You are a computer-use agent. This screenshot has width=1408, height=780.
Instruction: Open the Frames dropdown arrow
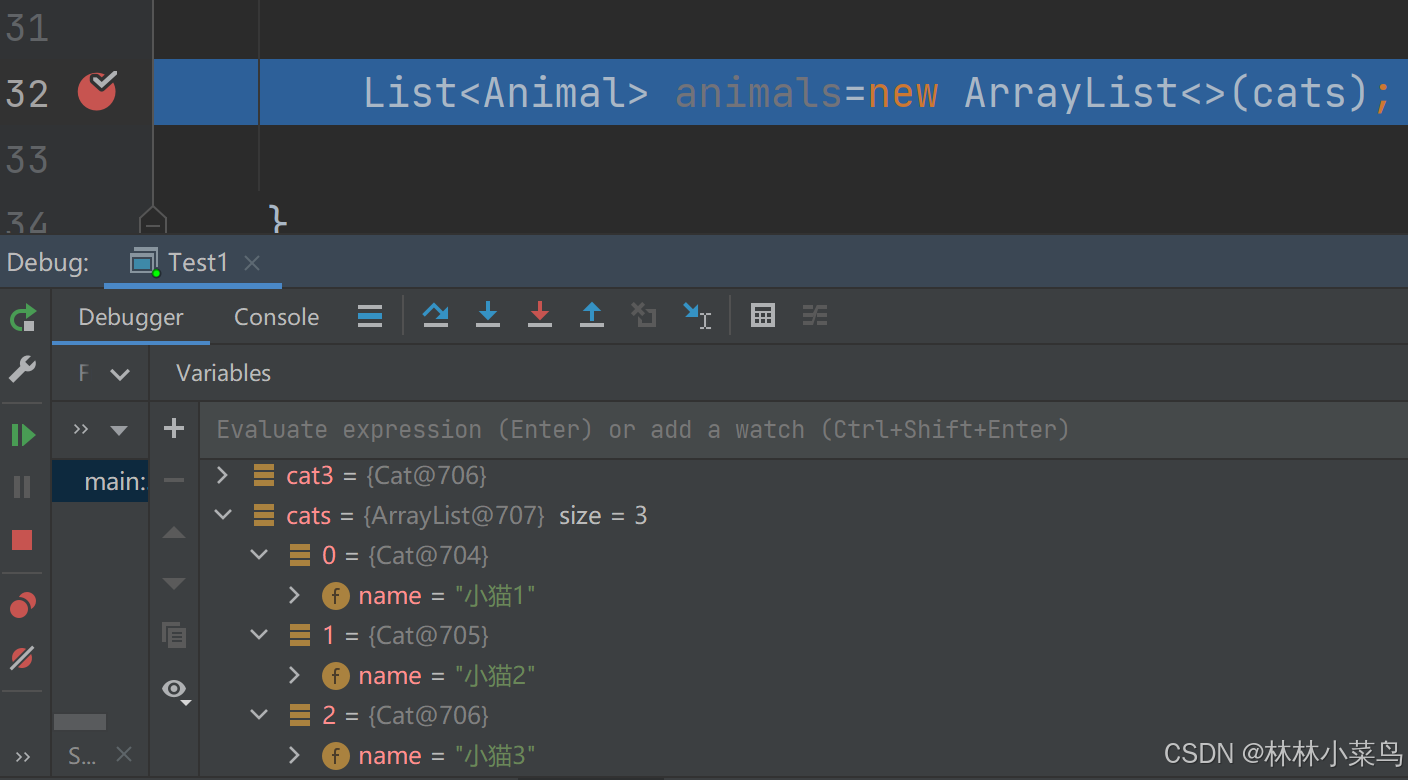120,373
